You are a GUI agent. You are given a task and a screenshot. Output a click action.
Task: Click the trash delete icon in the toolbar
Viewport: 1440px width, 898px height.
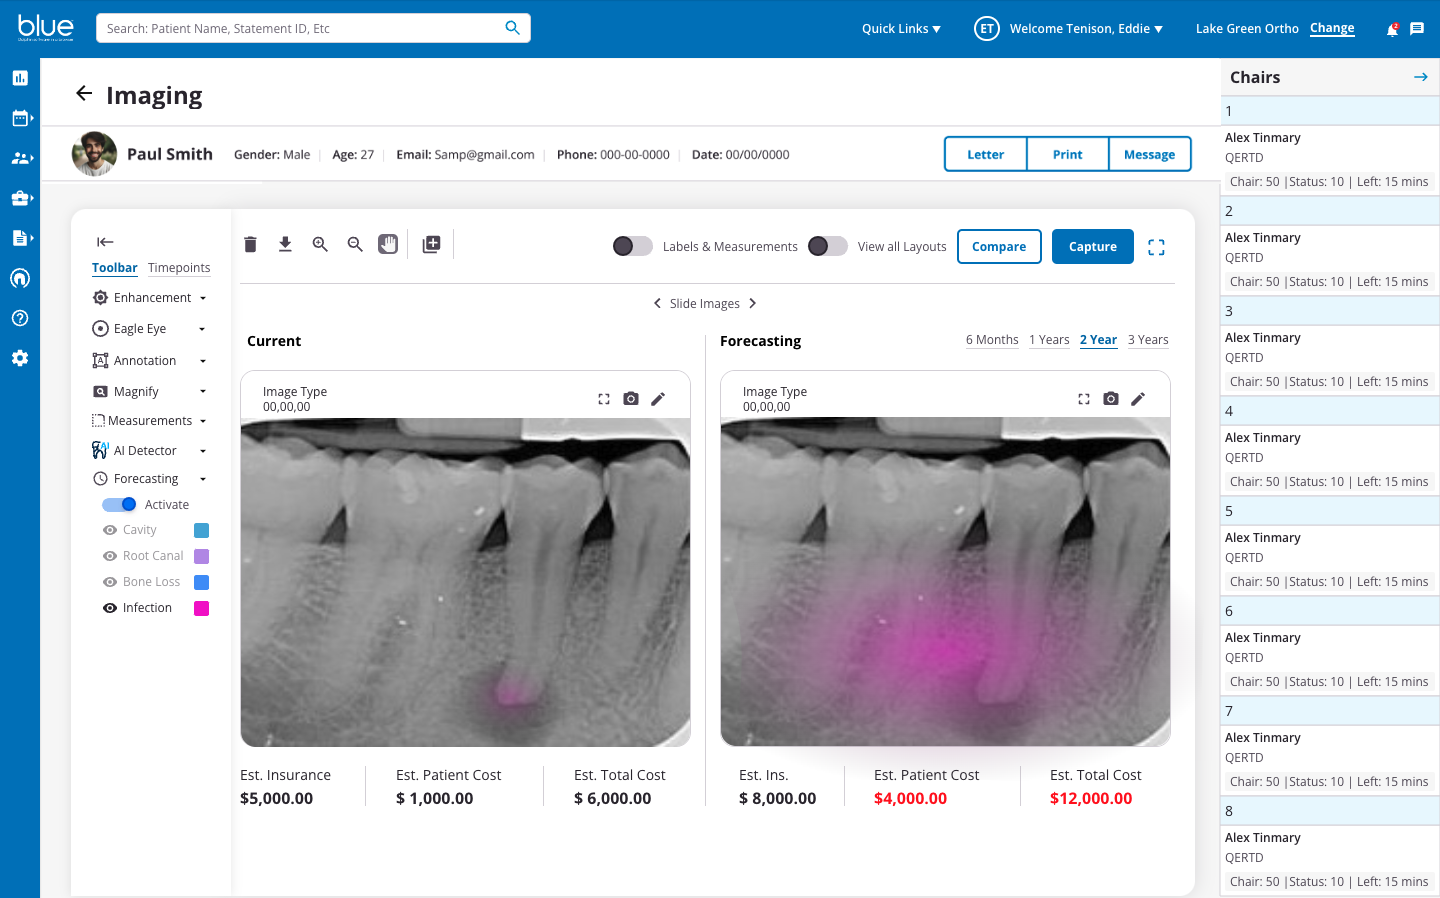coord(251,244)
